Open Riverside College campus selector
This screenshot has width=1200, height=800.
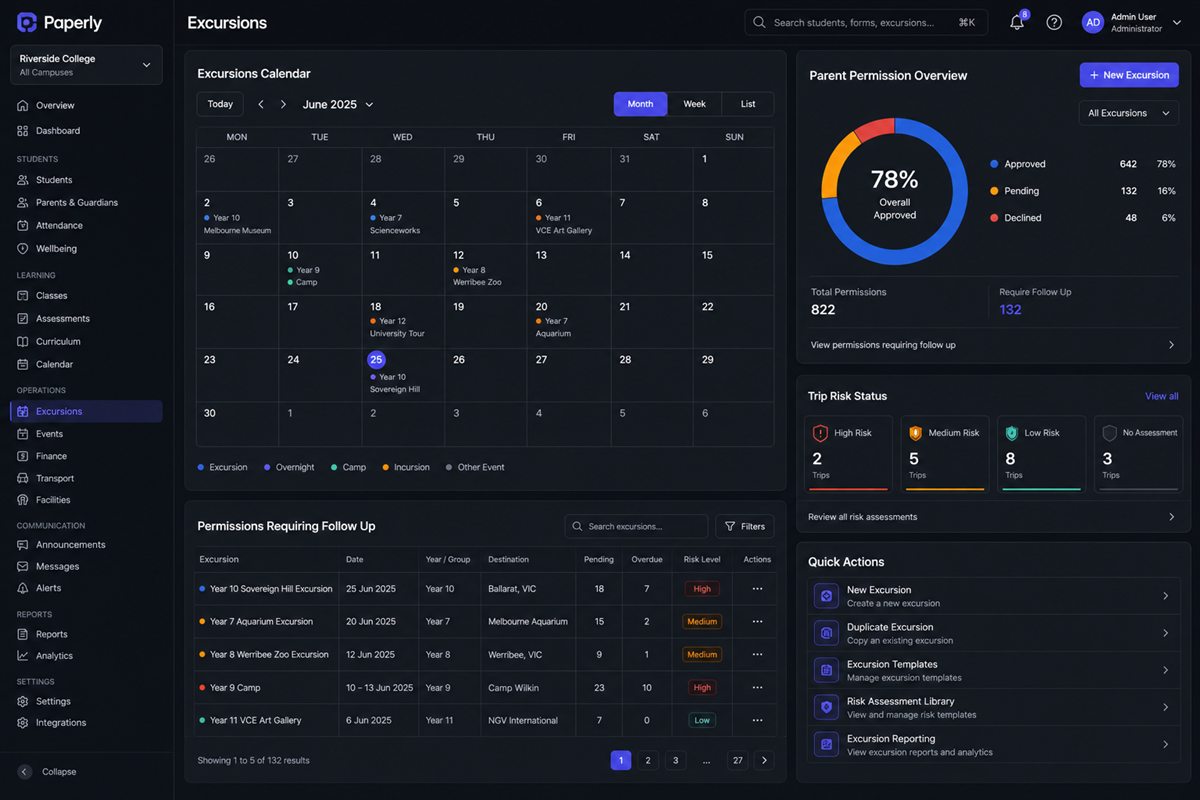pyautogui.click(x=86, y=65)
